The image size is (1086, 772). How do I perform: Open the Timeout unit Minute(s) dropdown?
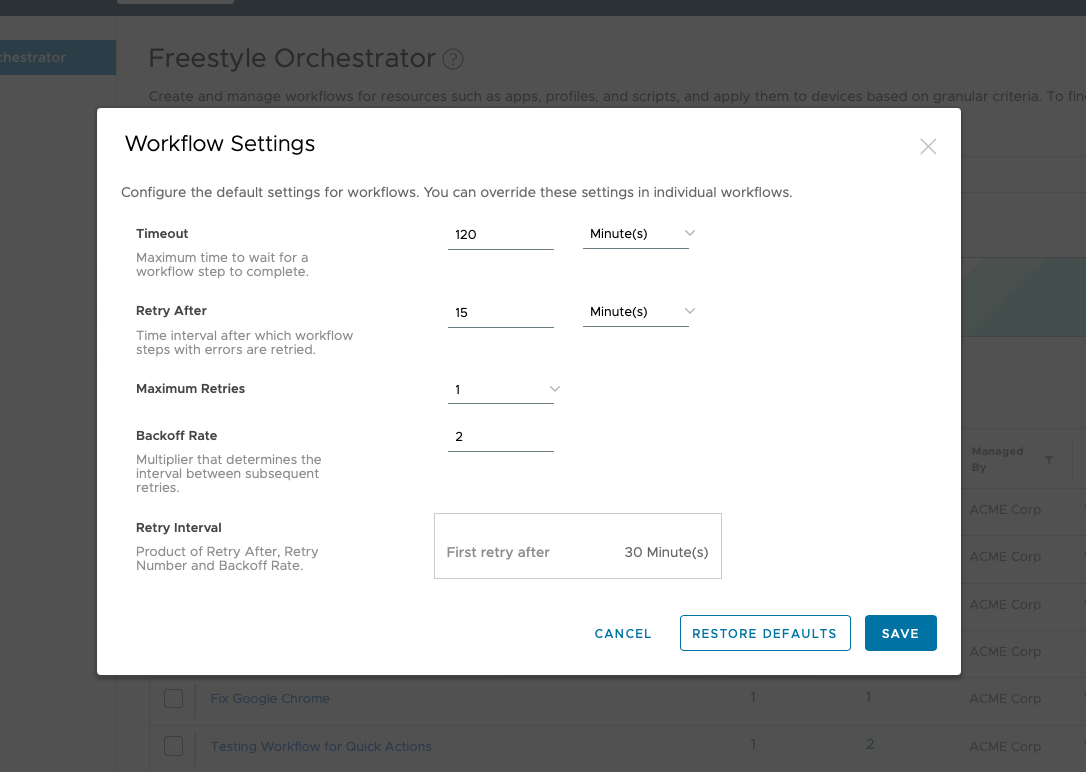[637, 234]
